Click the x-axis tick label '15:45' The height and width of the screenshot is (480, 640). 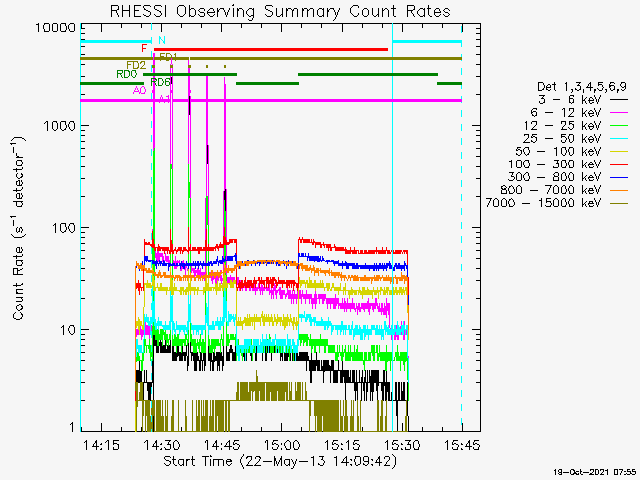(462, 445)
